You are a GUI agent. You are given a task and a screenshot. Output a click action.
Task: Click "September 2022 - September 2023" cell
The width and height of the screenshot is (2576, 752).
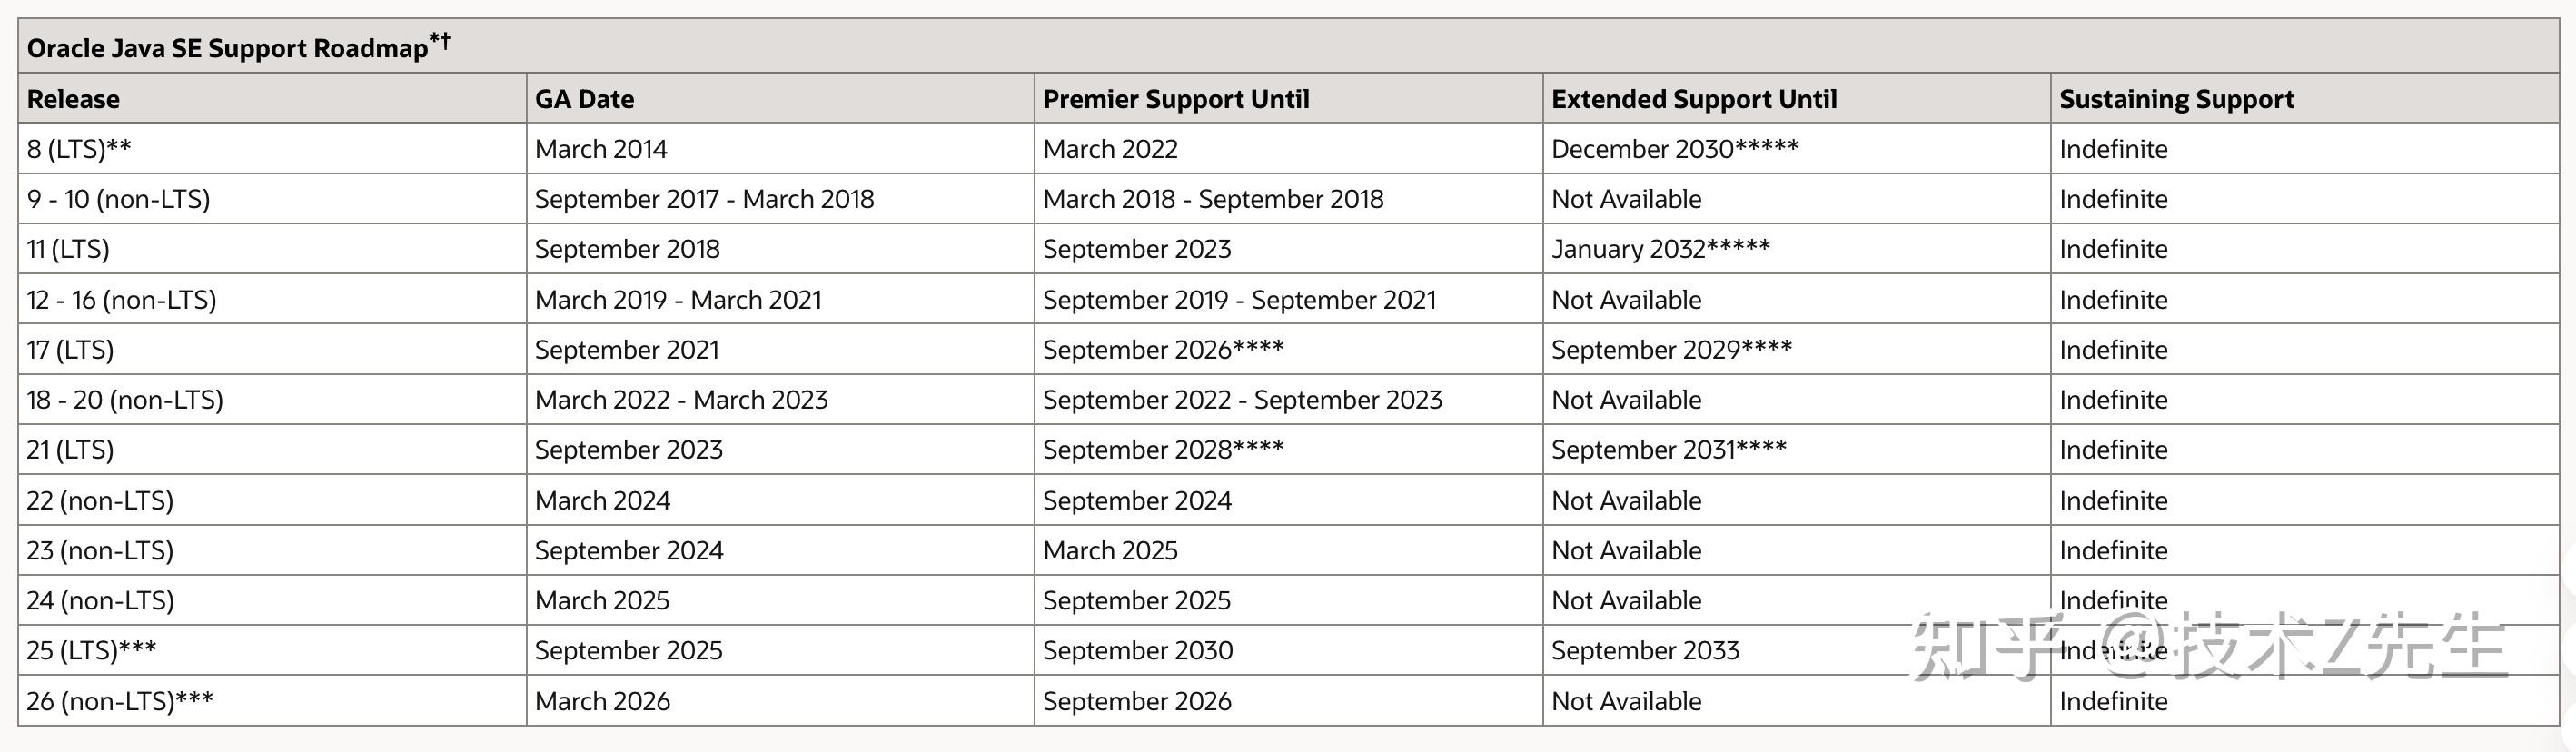click(x=1242, y=400)
